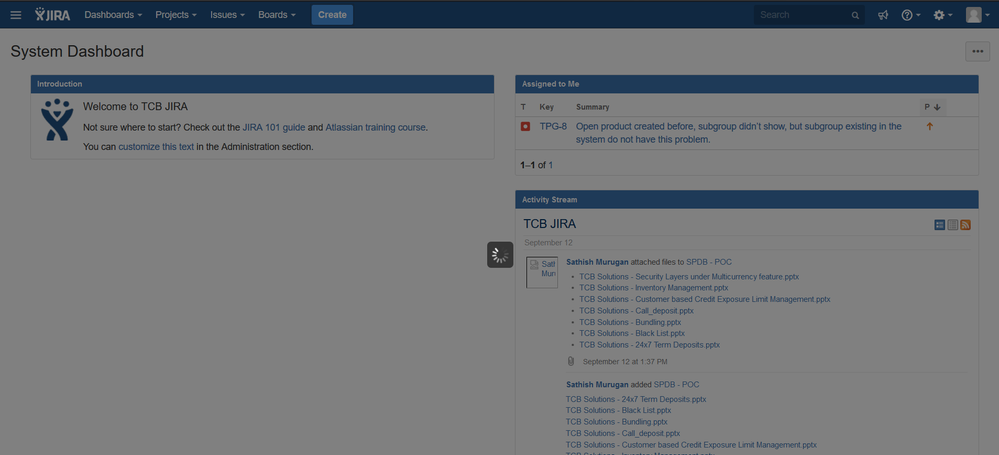
Task: Open the JIRA 101 guide link
Action: click(274, 127)
